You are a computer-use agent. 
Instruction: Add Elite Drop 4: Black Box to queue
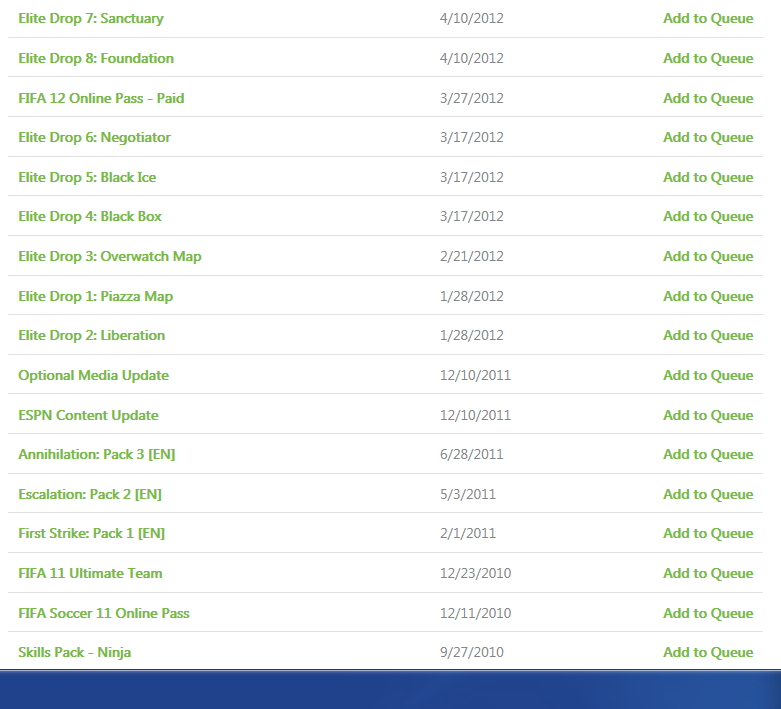(708, 217)
